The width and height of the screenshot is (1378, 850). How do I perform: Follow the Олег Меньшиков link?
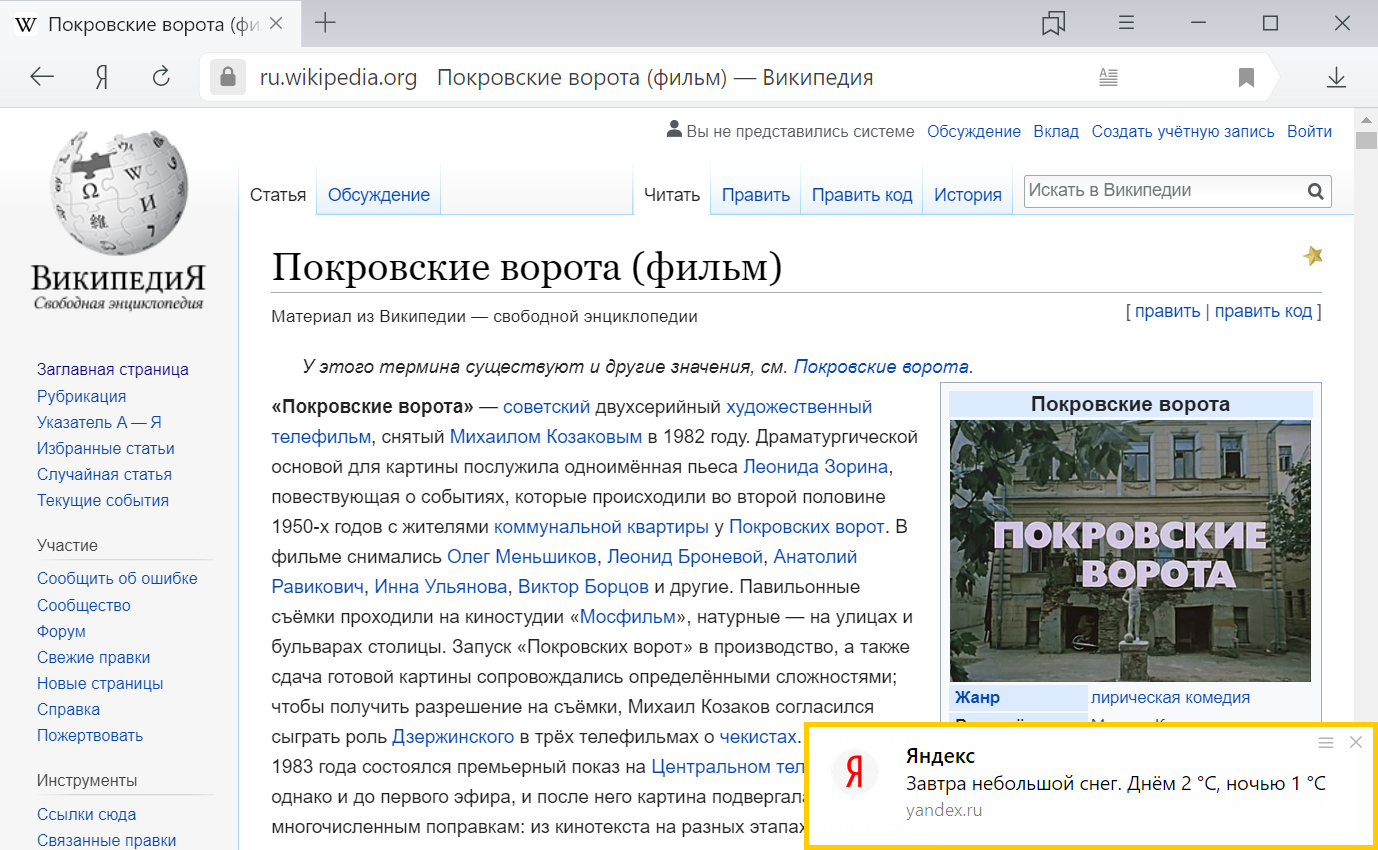[x=522, y=556]
